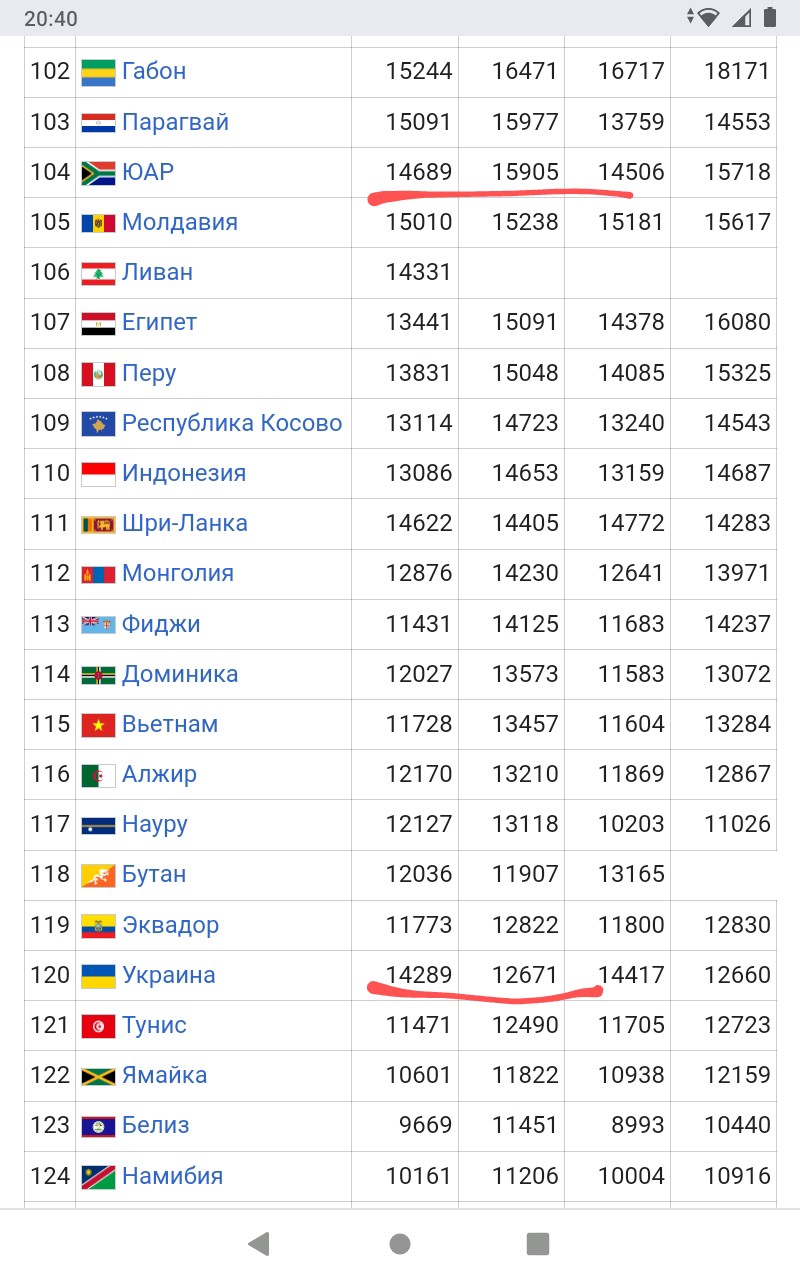The width and height of the screenshot is (800, 1280).
Task: Tap the battery icon in status bar
Action: click(769, 17)
